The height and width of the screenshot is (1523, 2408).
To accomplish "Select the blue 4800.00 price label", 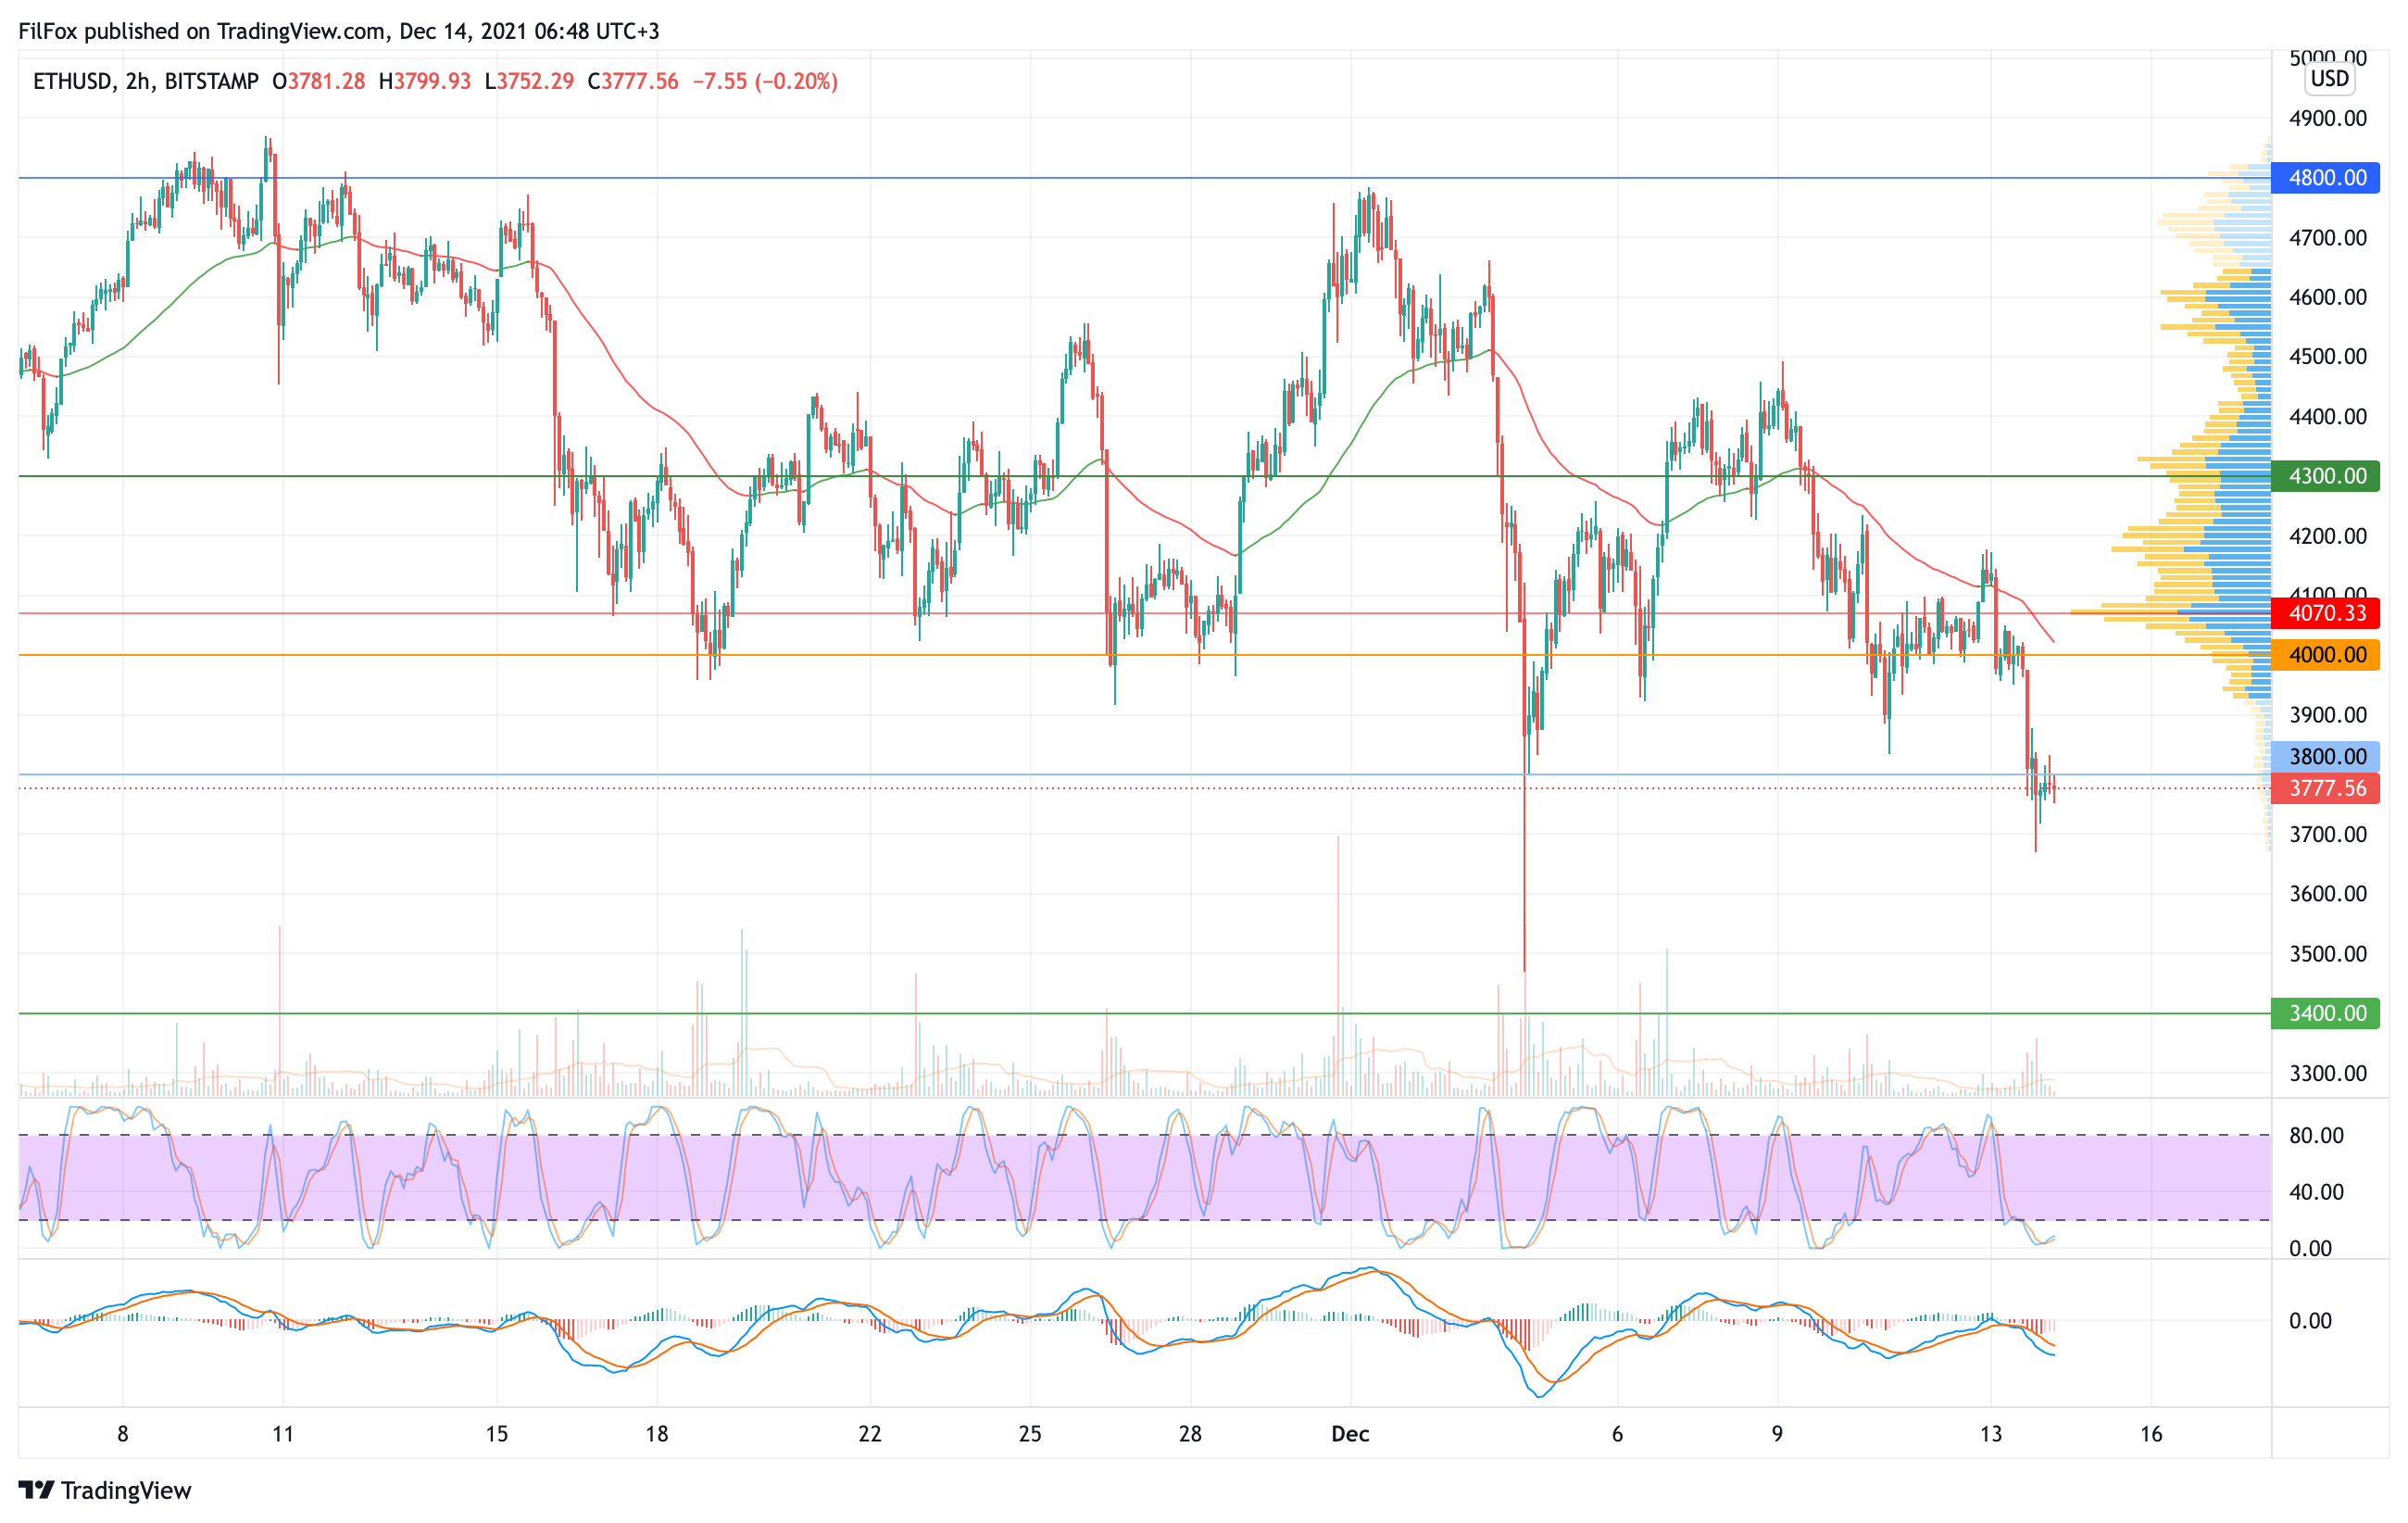I will coord(2326,178).
